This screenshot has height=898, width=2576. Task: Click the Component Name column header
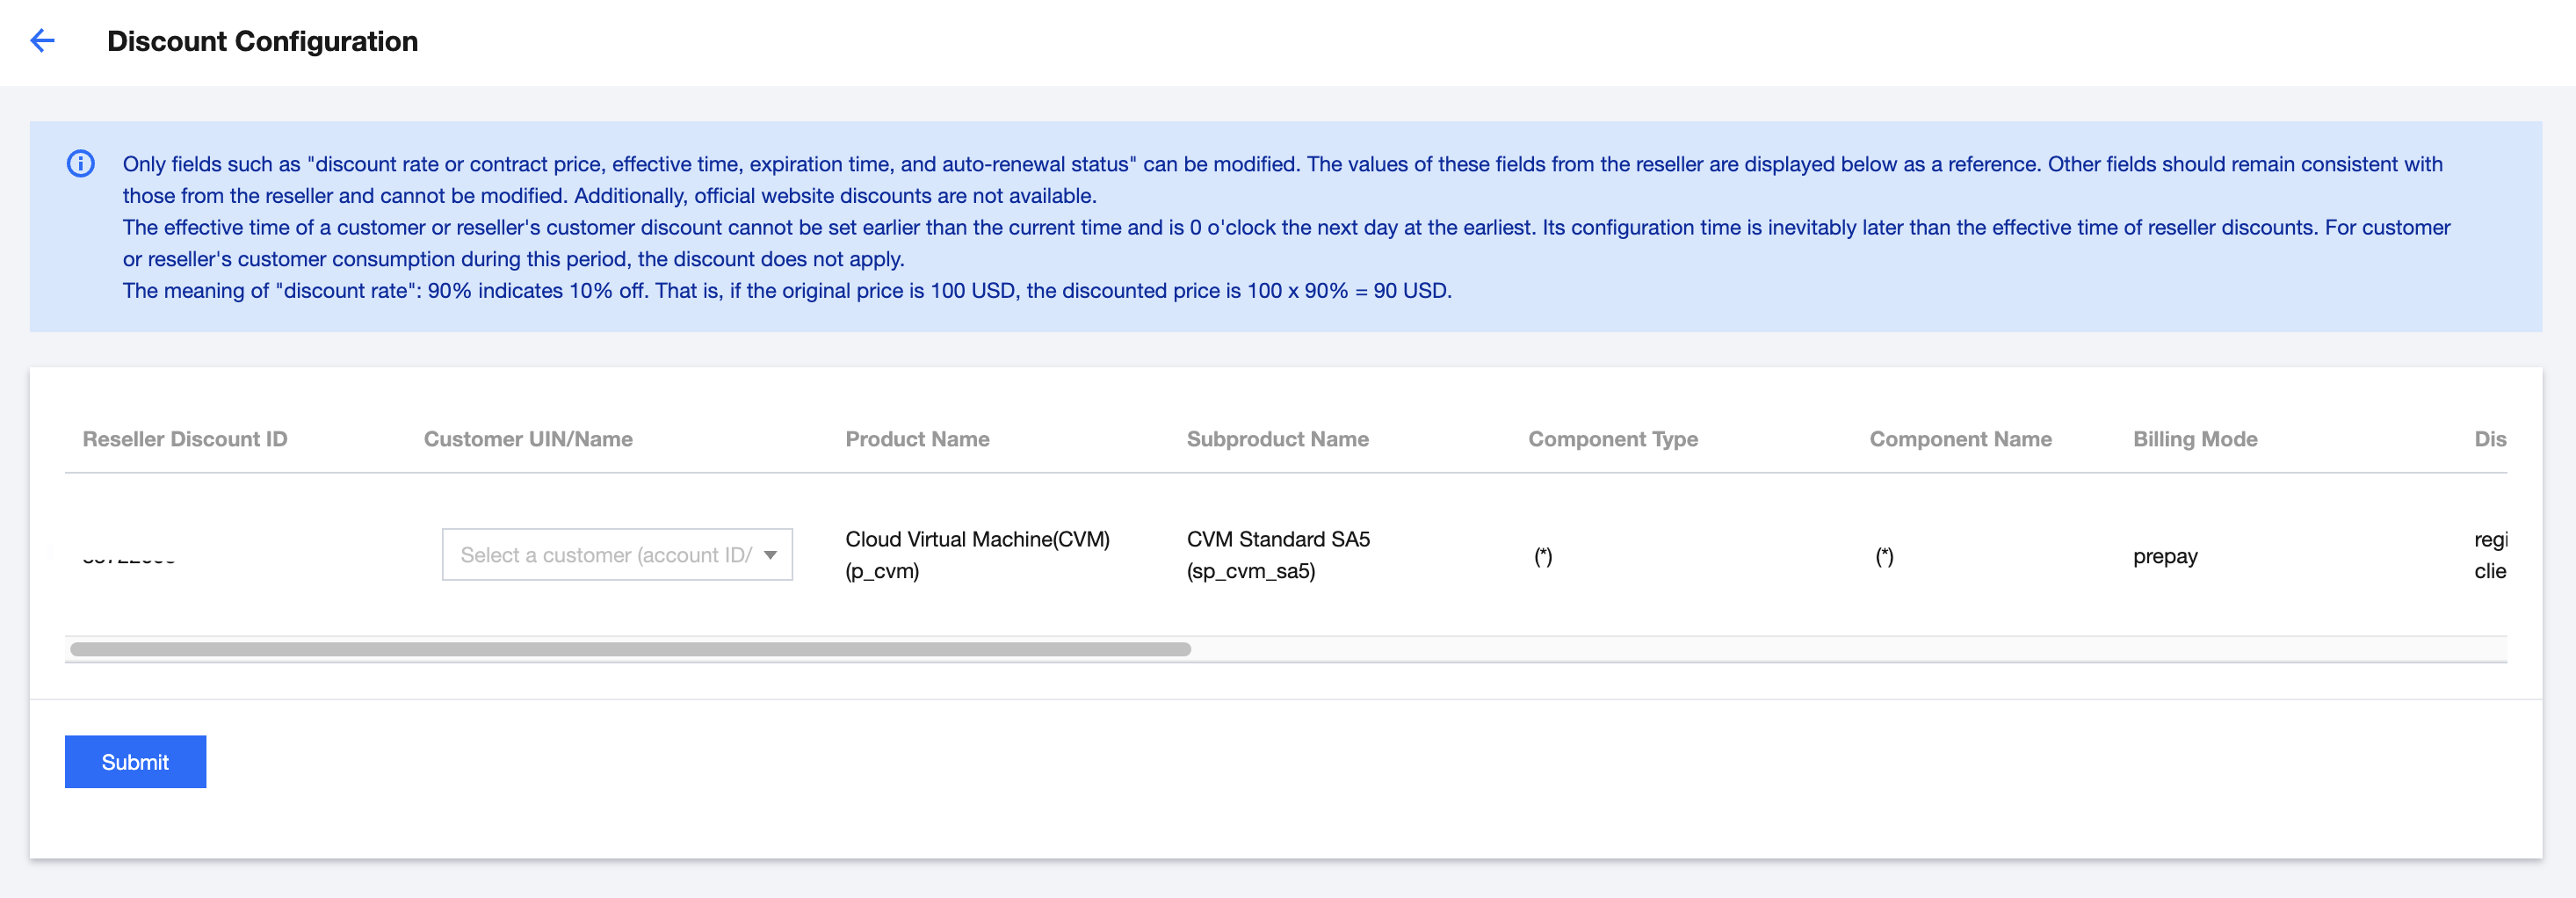pos(1960,439)
